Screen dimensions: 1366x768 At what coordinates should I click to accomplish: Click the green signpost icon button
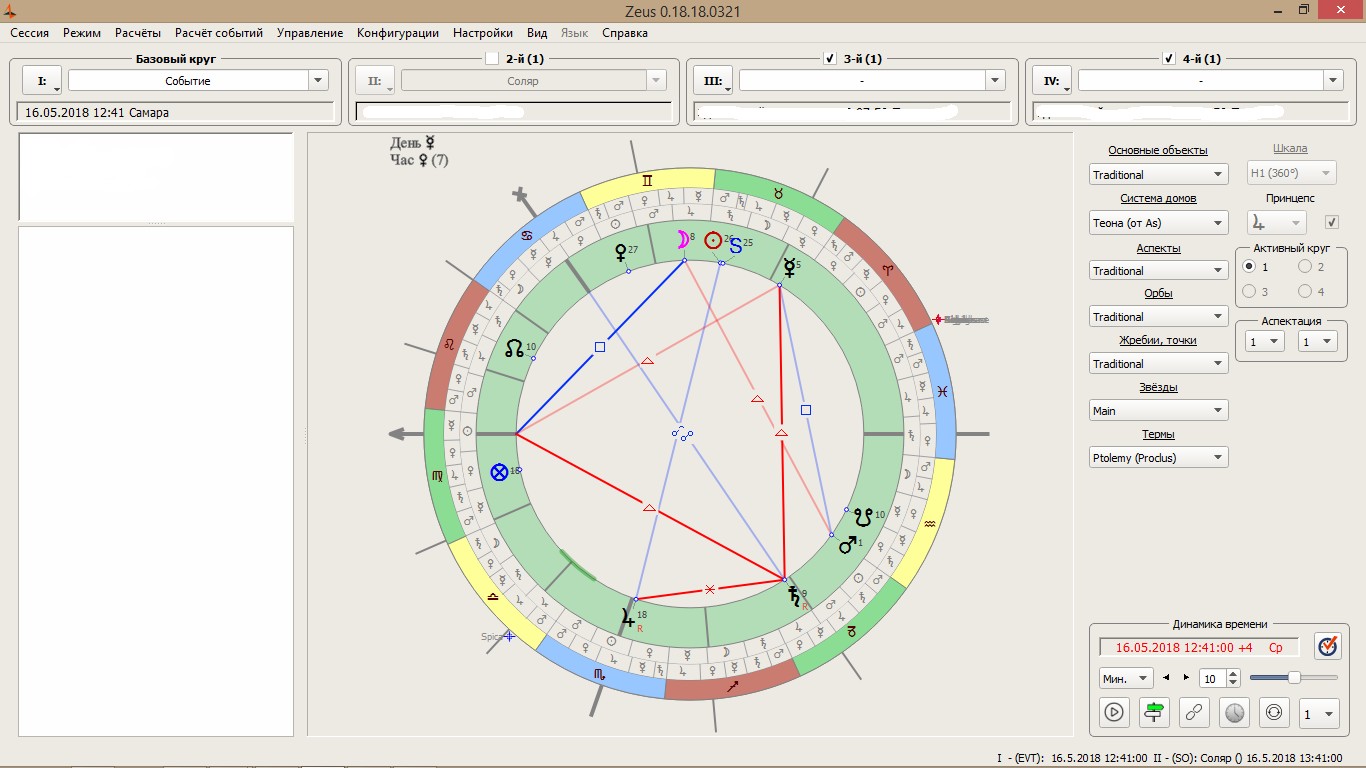coord(1154,712)
